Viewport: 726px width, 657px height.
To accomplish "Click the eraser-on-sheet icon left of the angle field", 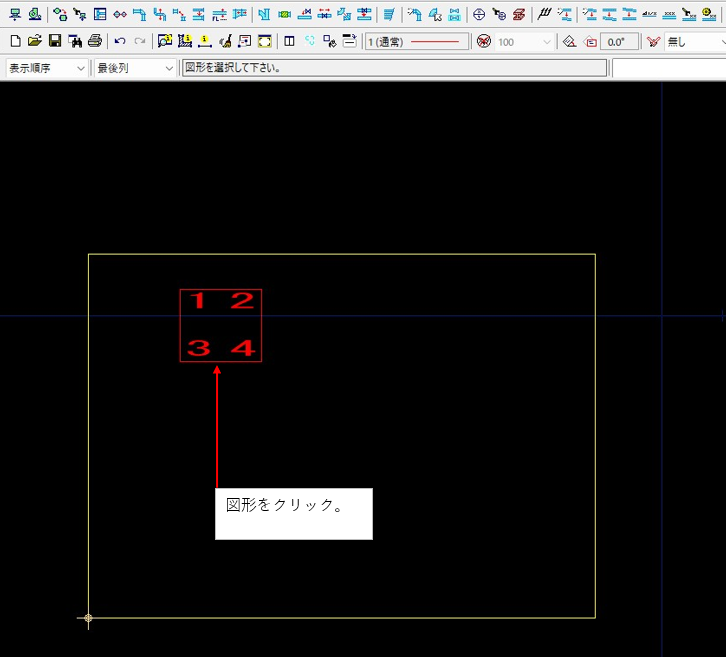I will click(x=569, y=42).
